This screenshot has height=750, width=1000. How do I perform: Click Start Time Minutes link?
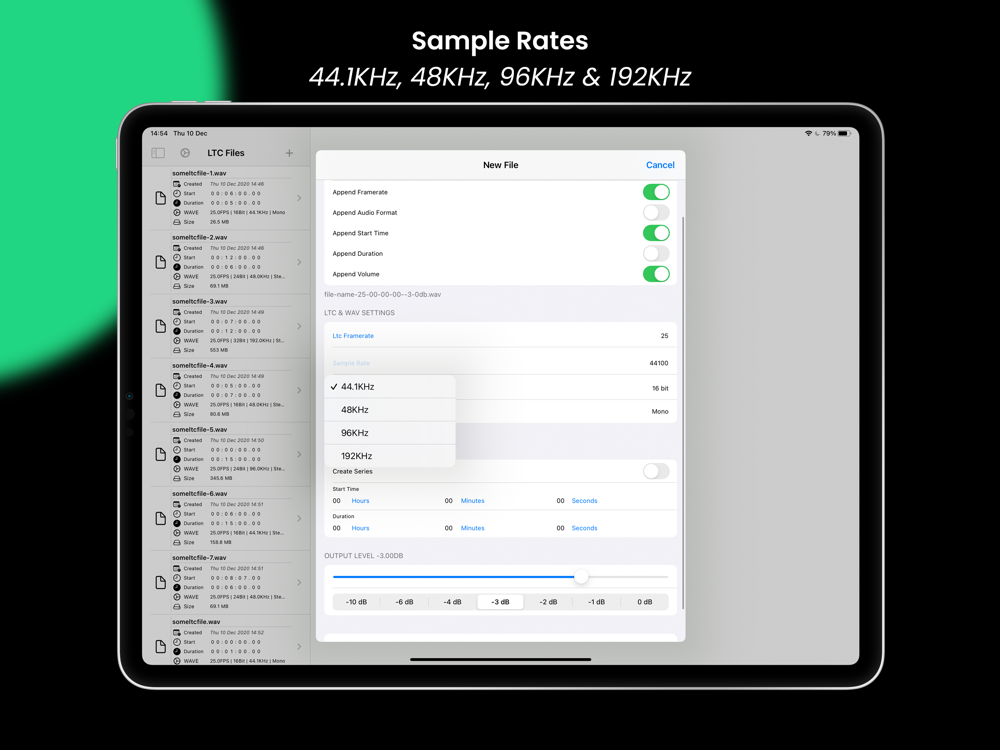pyautogui.click(x=473, y=501)
